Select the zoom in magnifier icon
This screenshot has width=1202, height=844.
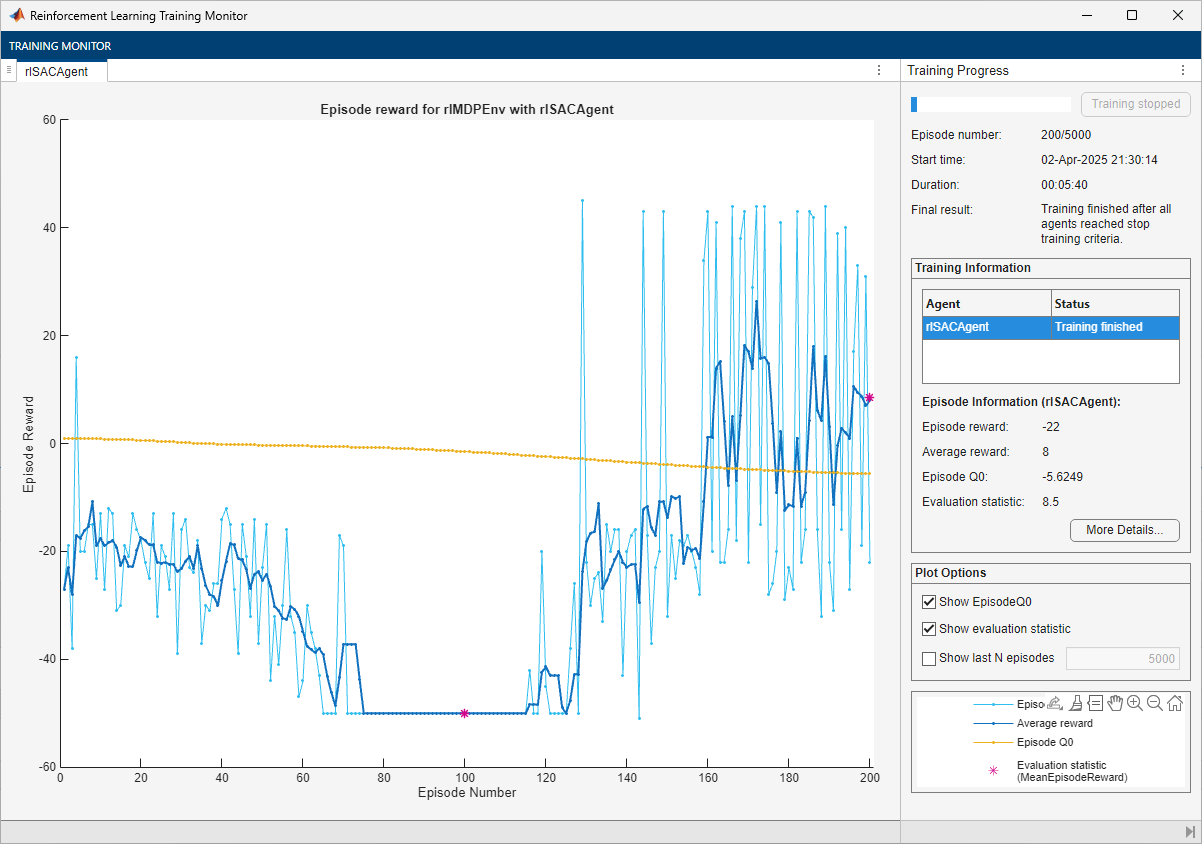coord(1135,703)
